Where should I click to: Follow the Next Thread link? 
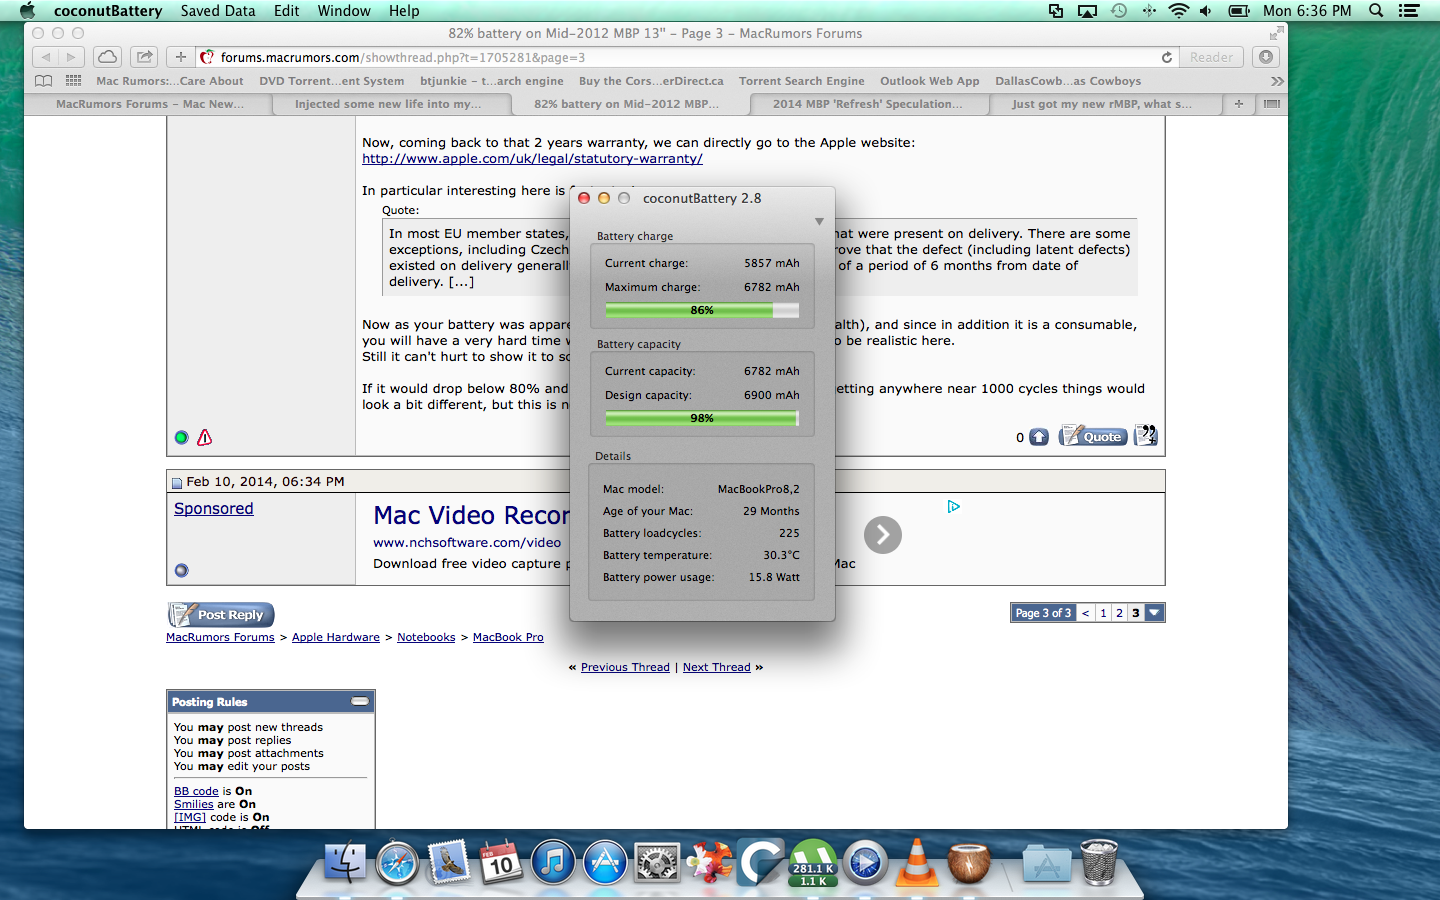(716, 667)
